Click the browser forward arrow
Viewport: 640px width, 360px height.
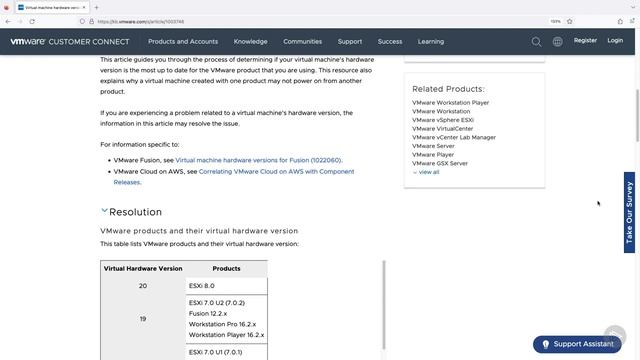[20, 22]
